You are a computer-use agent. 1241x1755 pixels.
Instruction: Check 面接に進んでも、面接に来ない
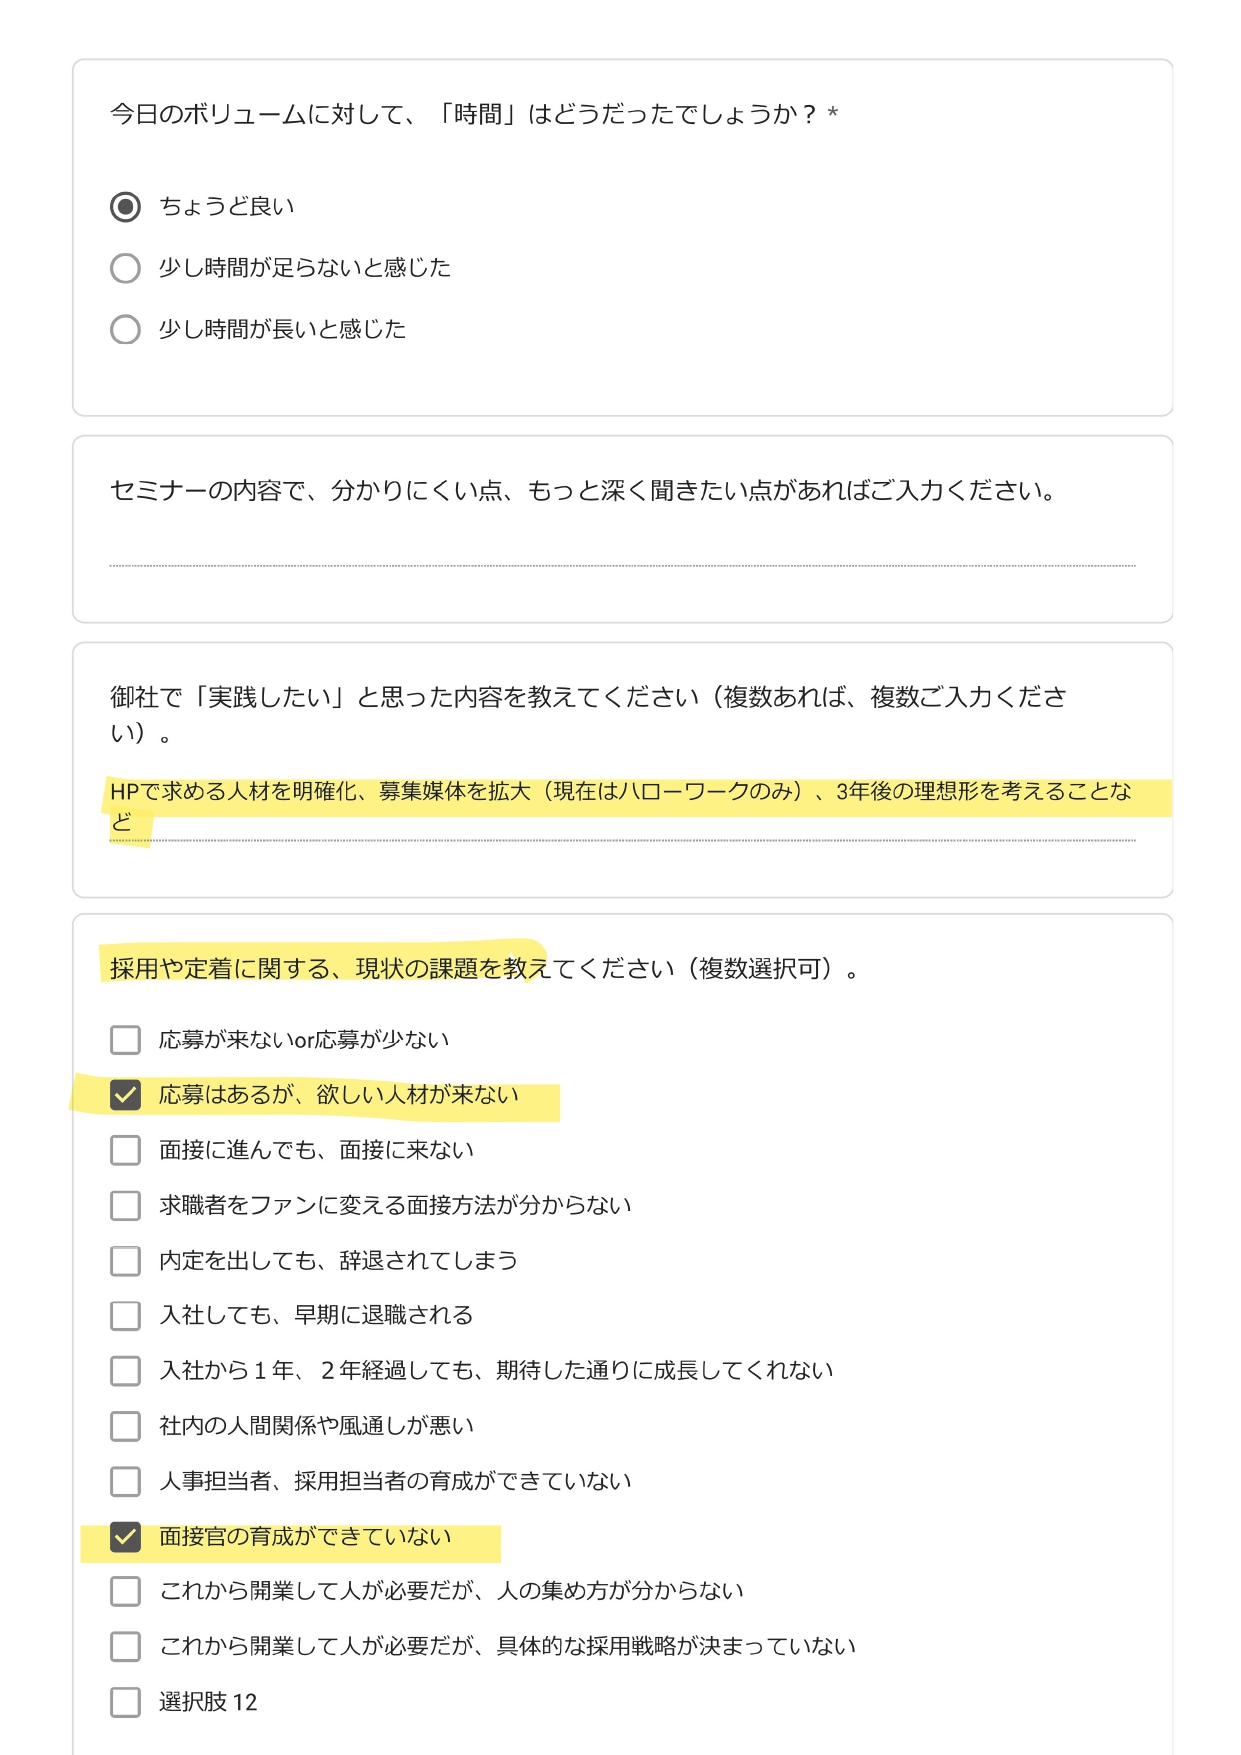[125, 1150]
